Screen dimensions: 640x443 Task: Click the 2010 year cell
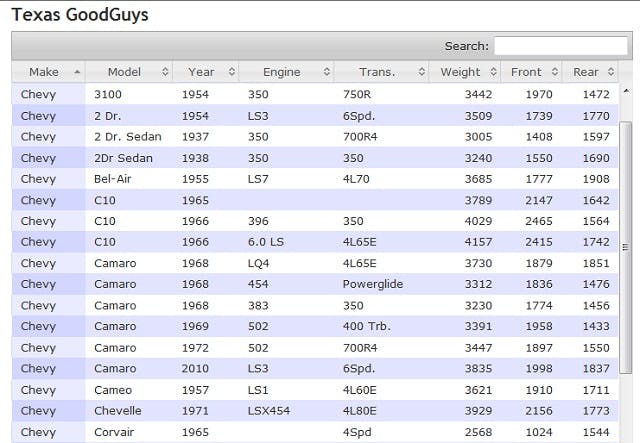[198, 369]
